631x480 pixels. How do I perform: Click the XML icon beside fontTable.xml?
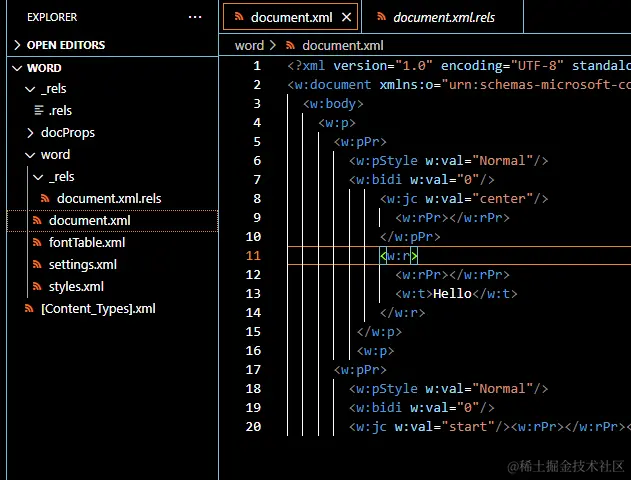click(37, 243)
